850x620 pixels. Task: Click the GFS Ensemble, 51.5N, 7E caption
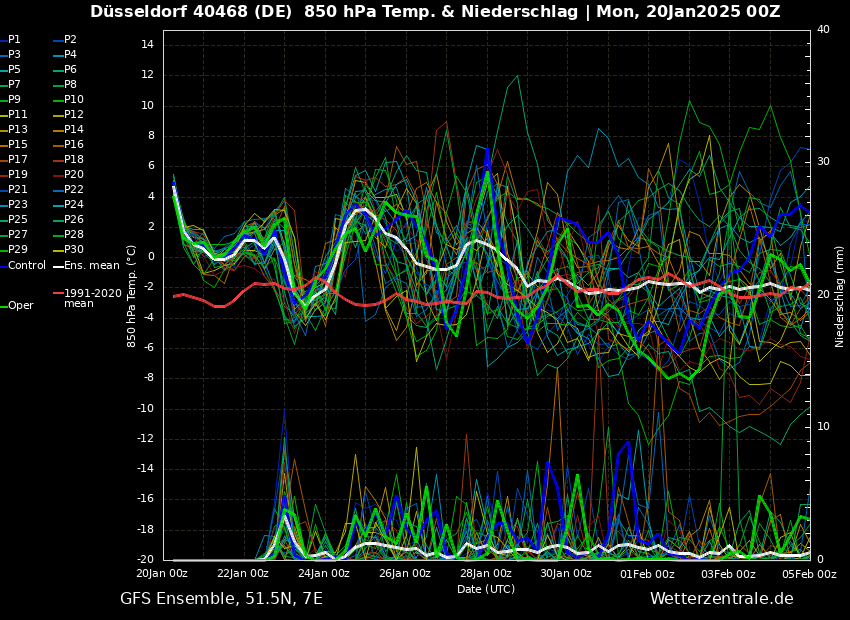coord(221,599)
